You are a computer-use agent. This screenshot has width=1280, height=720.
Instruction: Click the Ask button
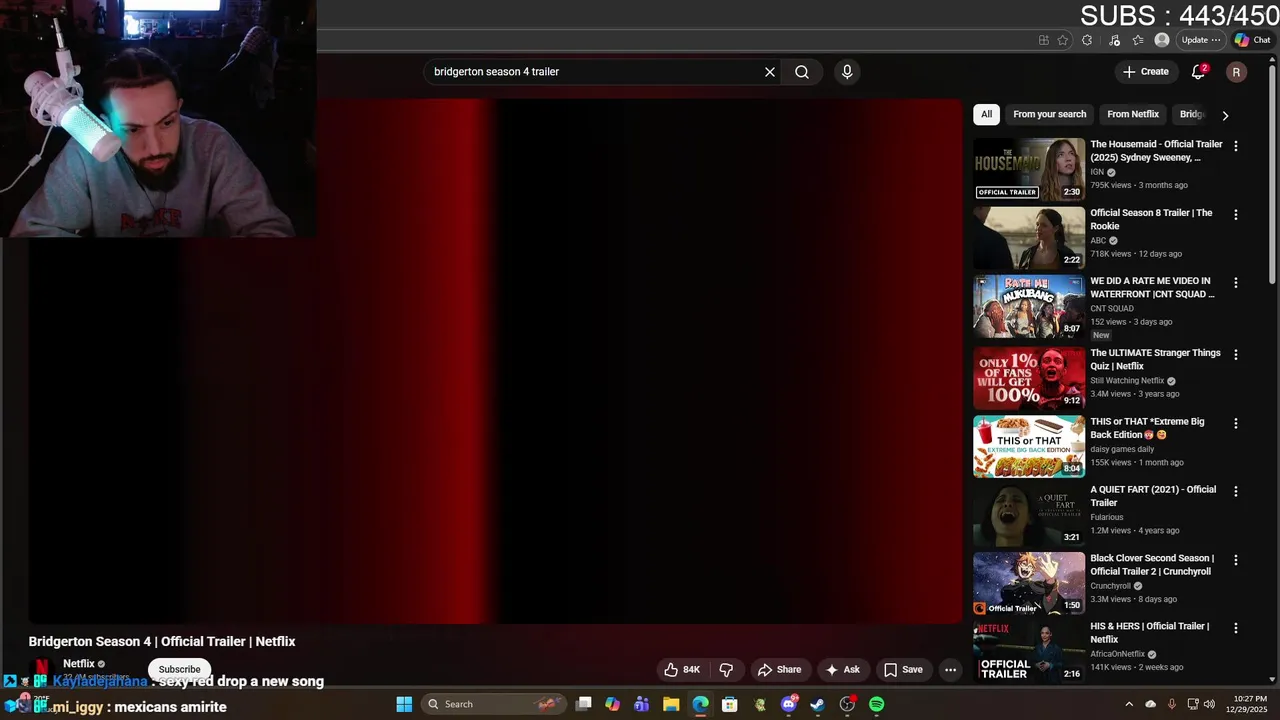click(842, 670)
